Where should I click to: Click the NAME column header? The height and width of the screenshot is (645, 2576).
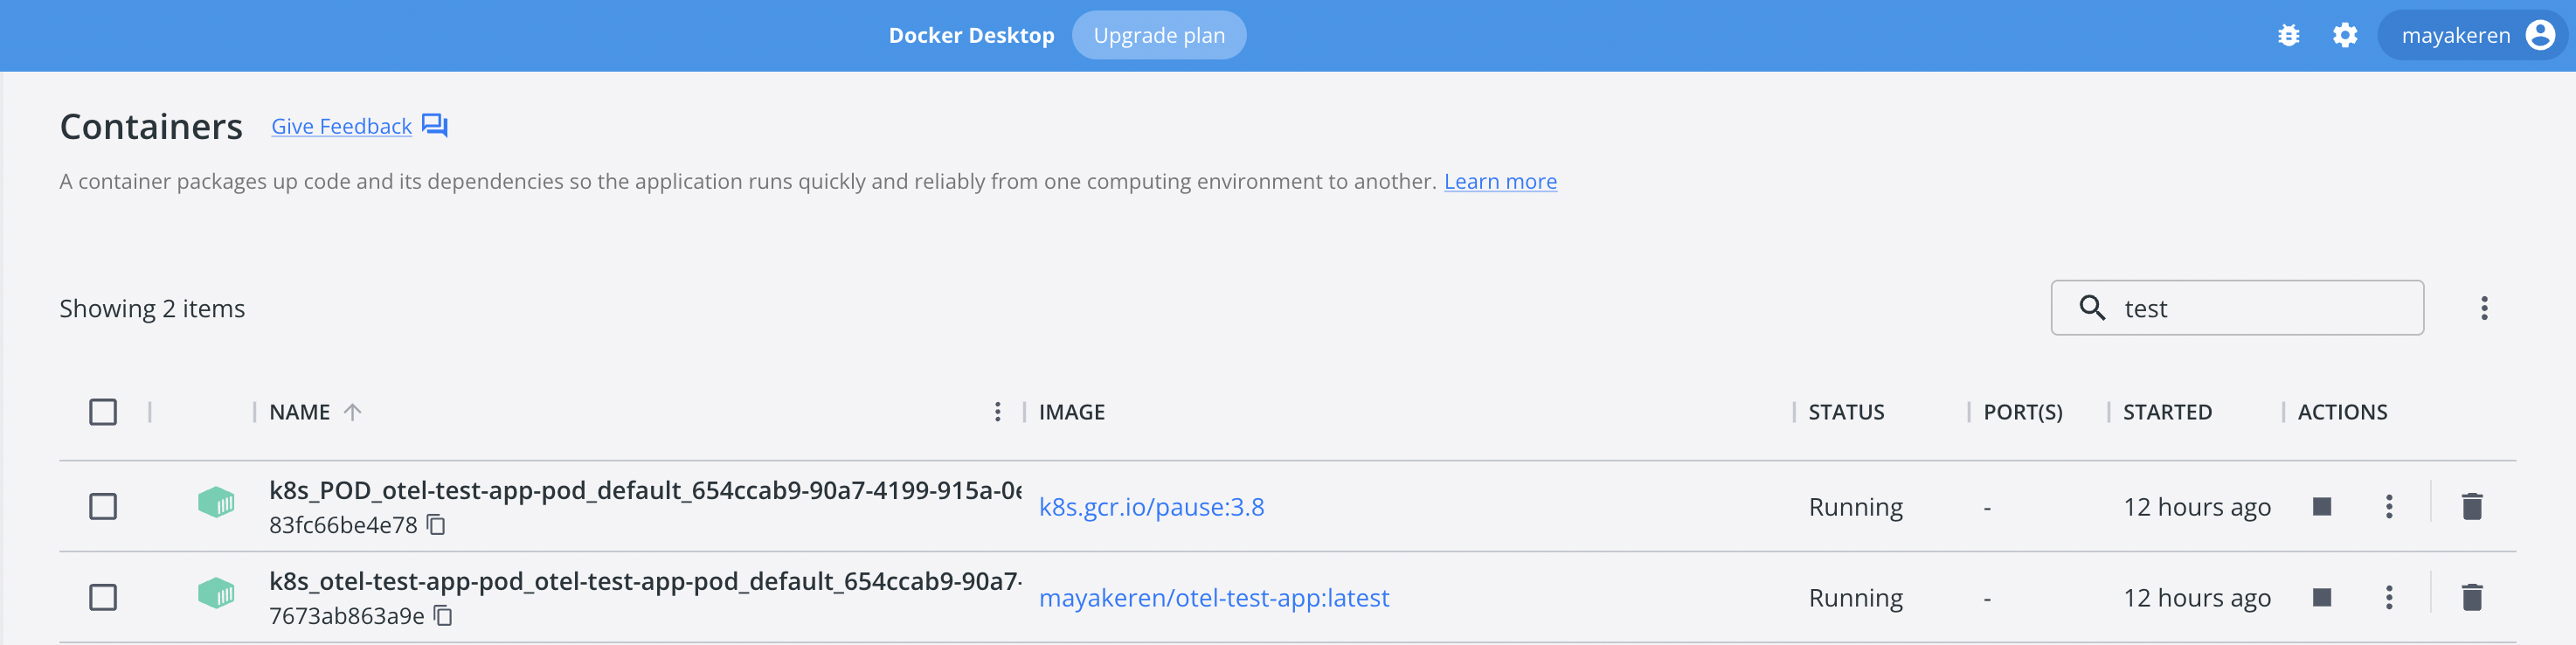(x=299, y=412)
